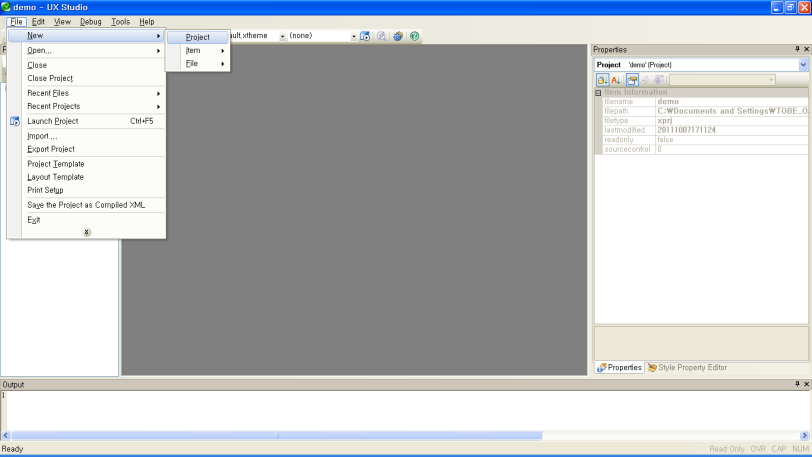Pin the Output panel

(797, 384)
